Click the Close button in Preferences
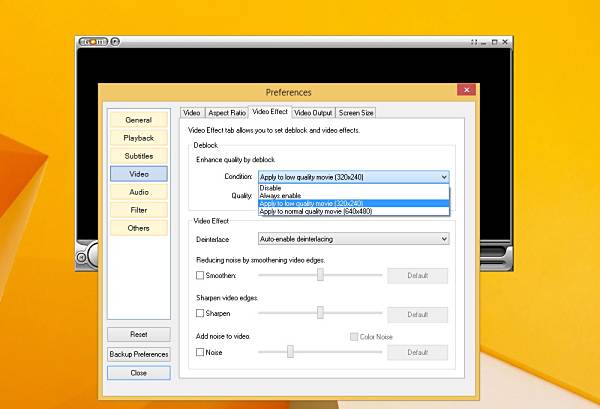This screenshot has width=600, height=409. (139, 373)
